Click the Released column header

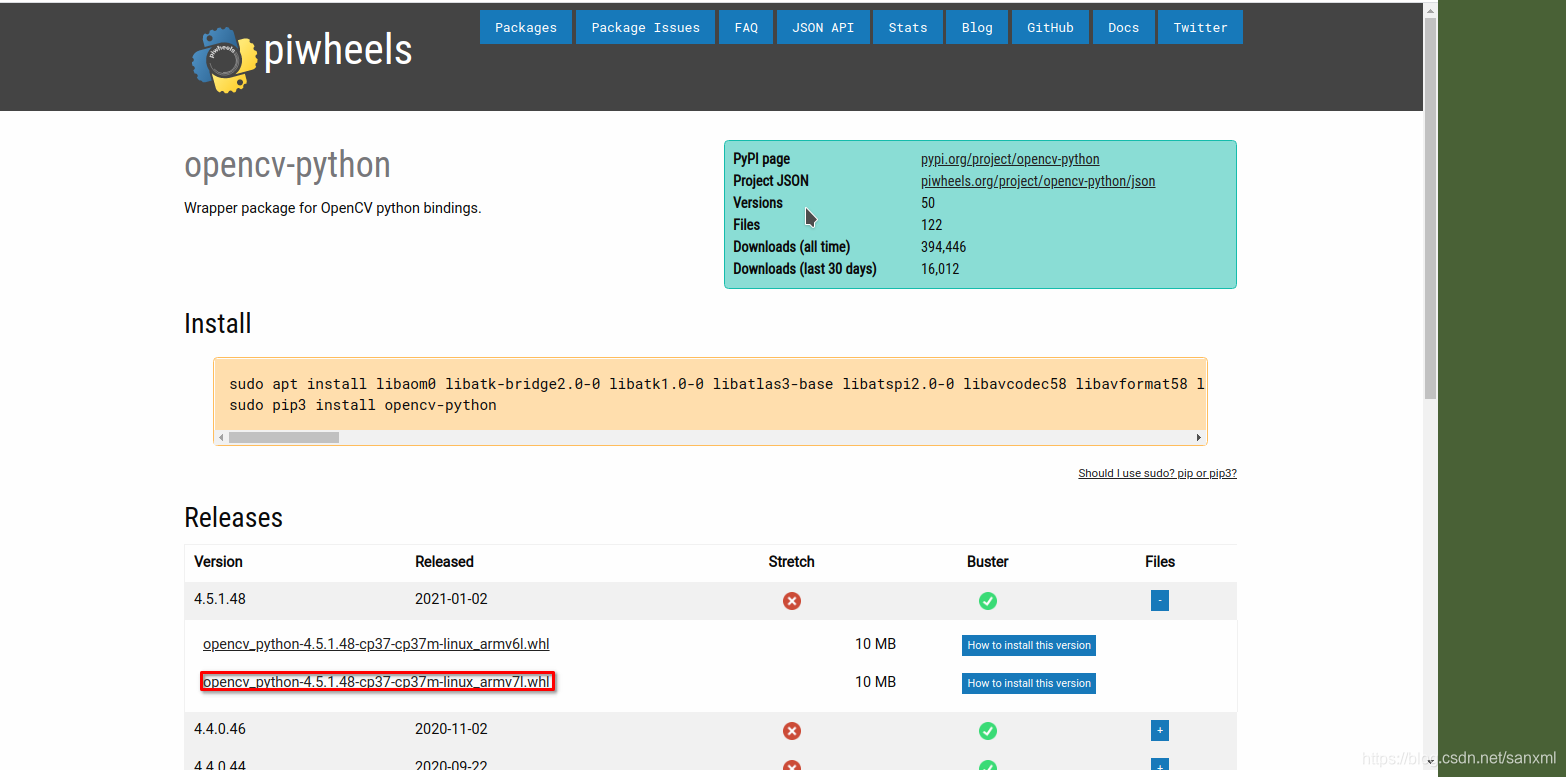[444, 562]
